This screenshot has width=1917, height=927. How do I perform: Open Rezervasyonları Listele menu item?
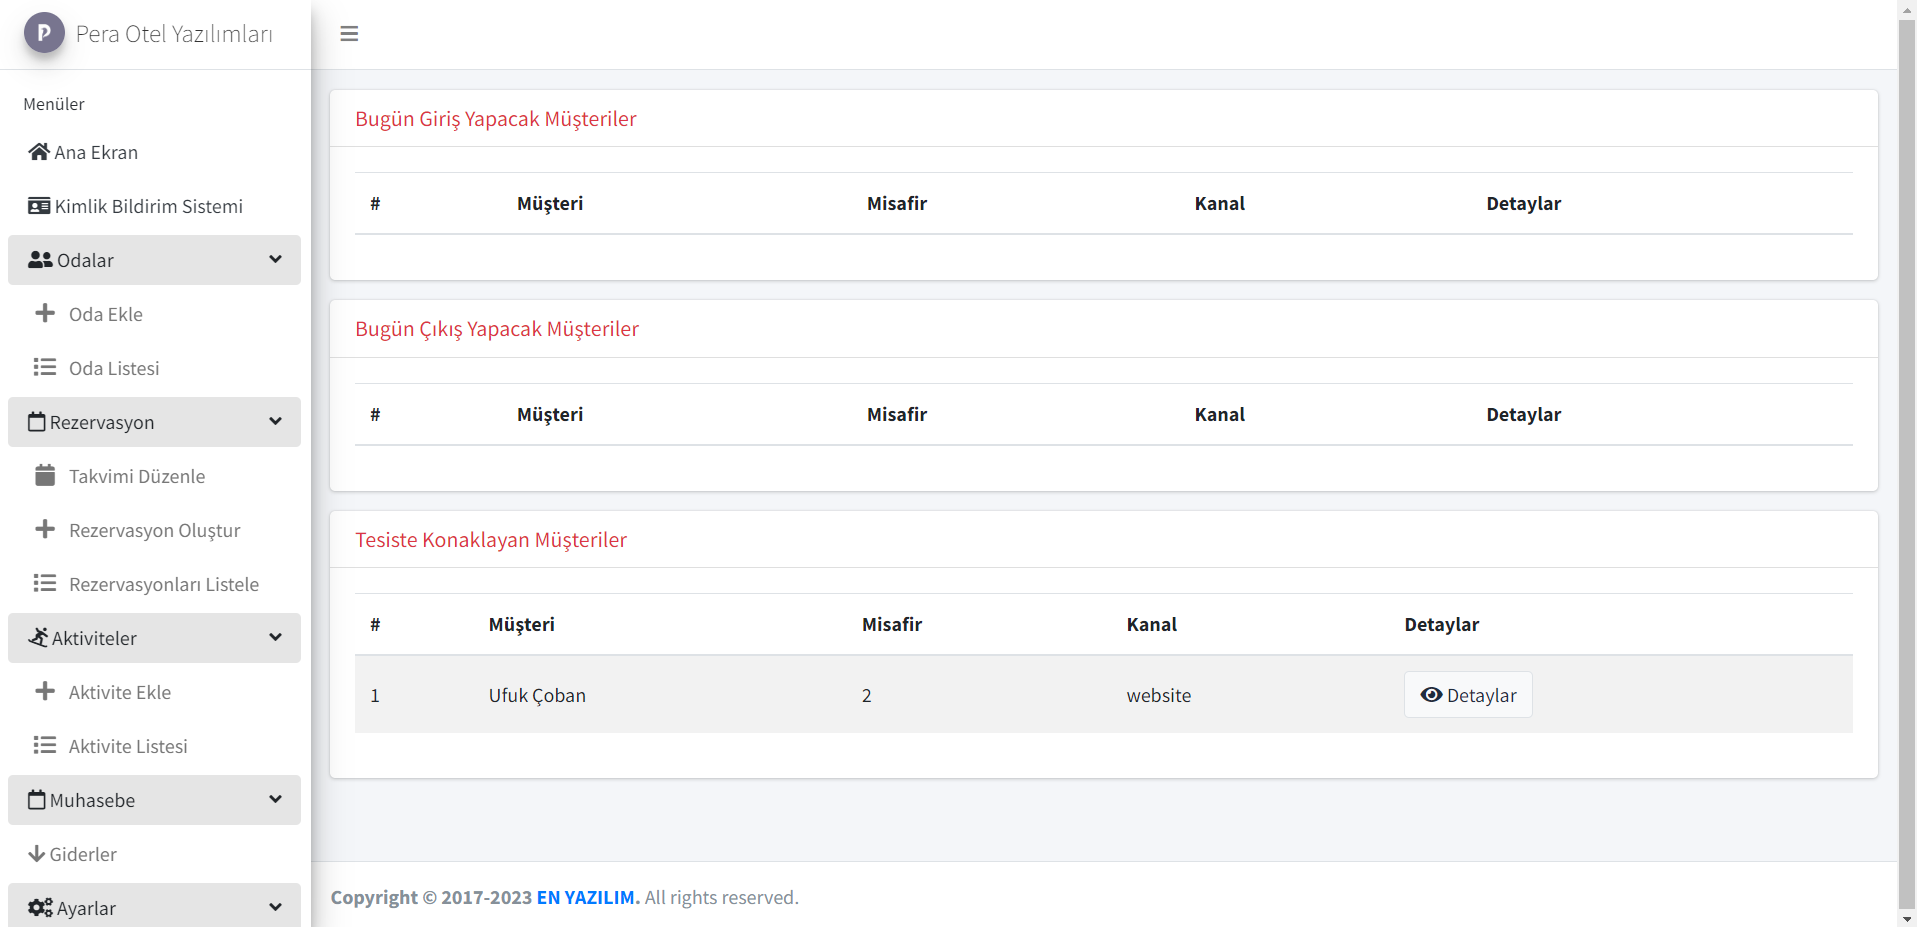point(163,584)
